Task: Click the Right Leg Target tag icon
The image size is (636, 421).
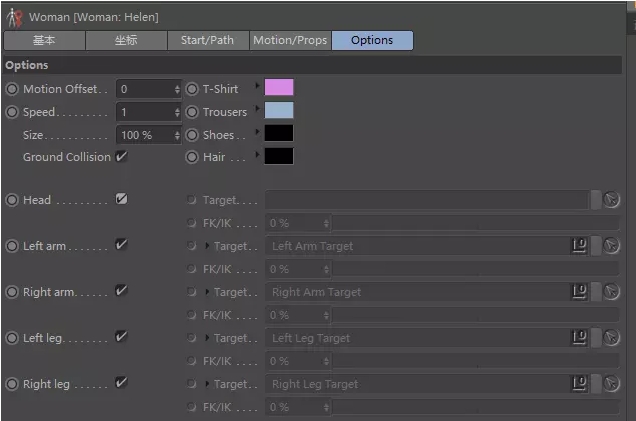Action: point(579,383)
